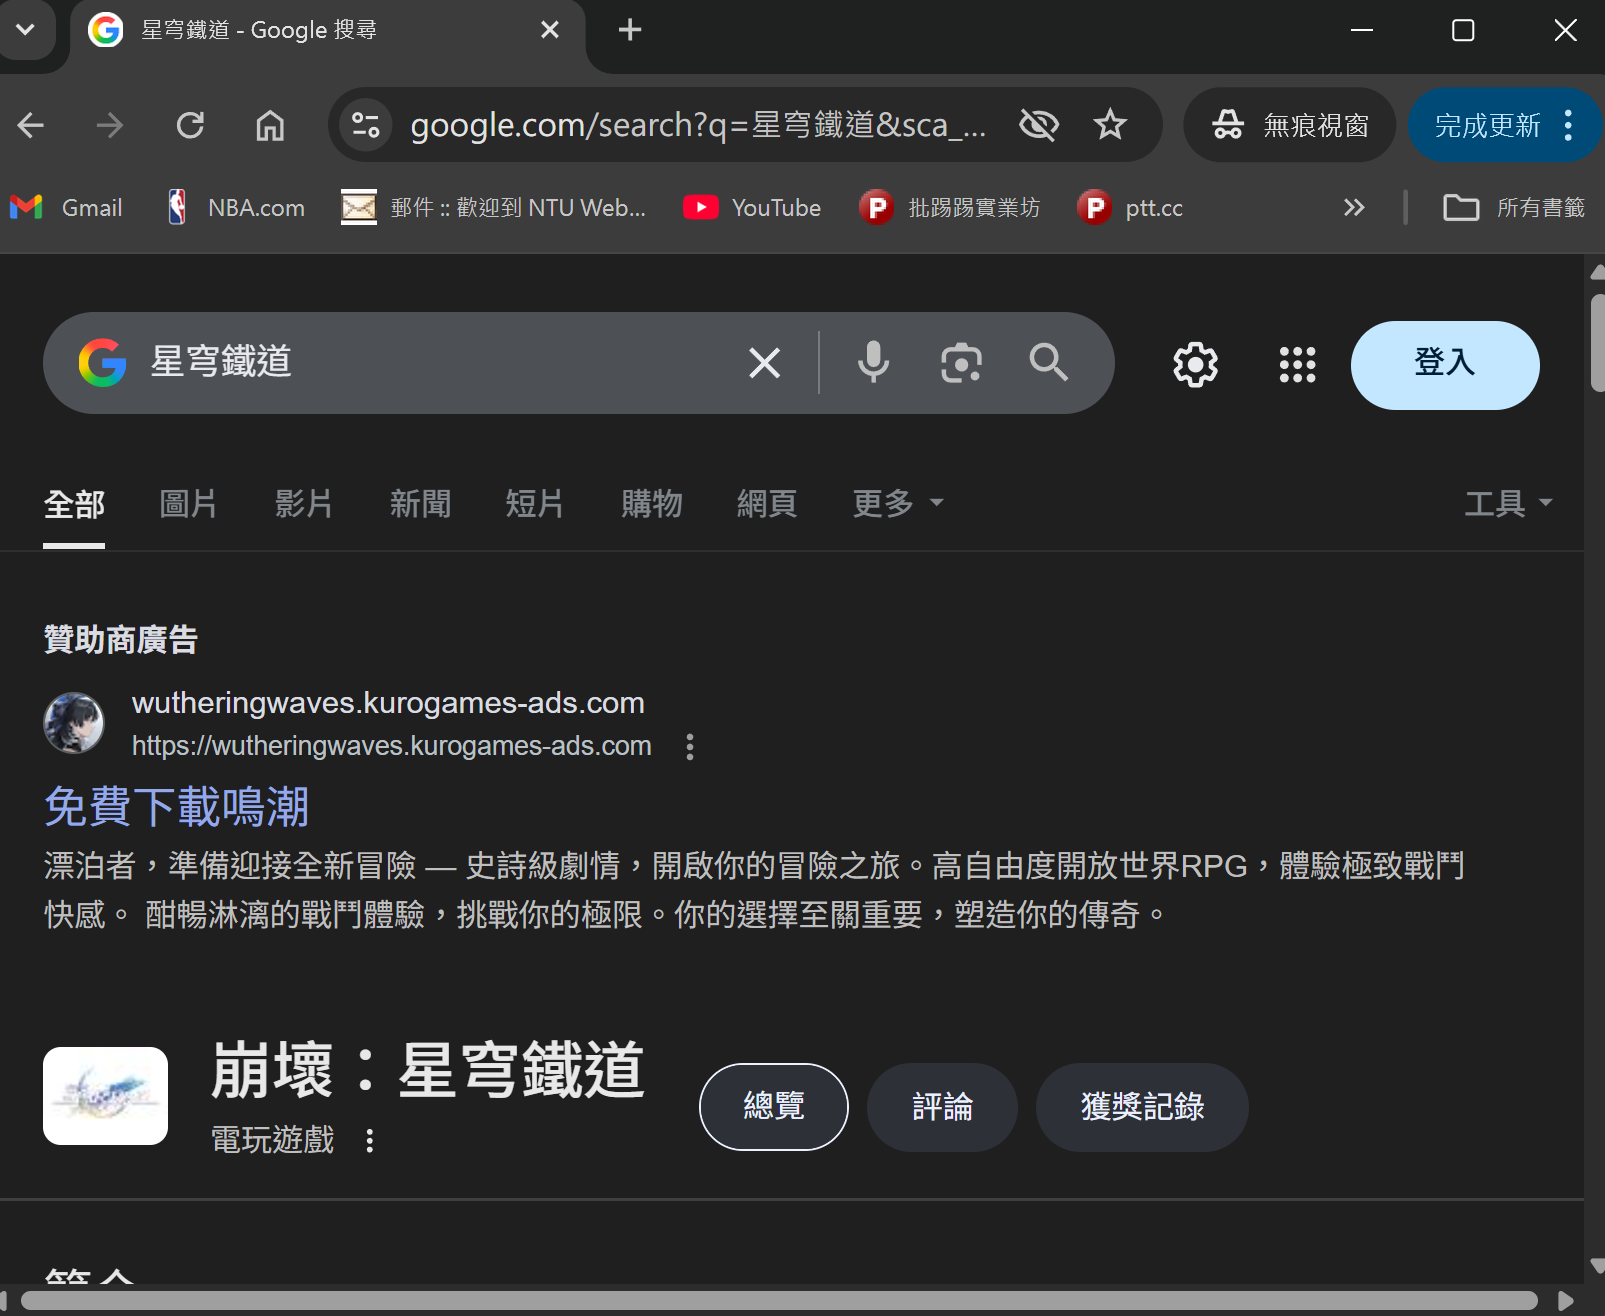
Task: Bookmark this page with the star icon
Action: point(1110,125)
